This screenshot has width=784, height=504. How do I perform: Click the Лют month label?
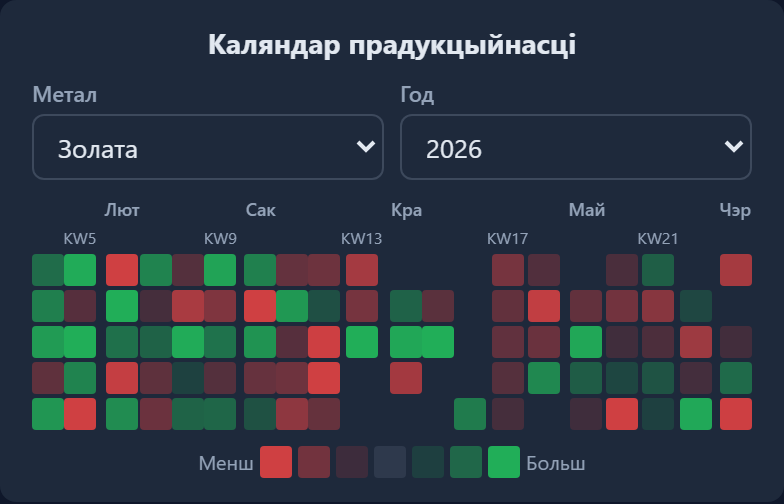(x=122, y=210)
